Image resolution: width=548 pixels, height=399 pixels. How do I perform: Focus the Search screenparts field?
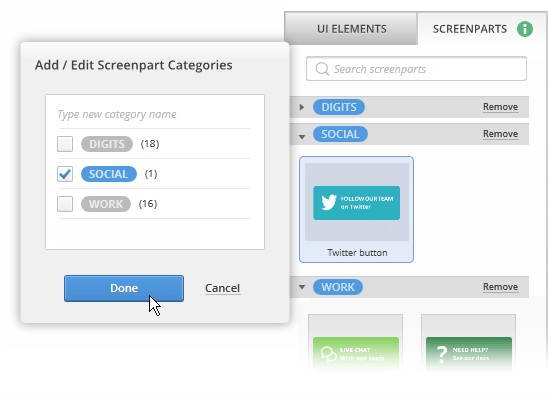pyautogui.click(x=416, y=69)
